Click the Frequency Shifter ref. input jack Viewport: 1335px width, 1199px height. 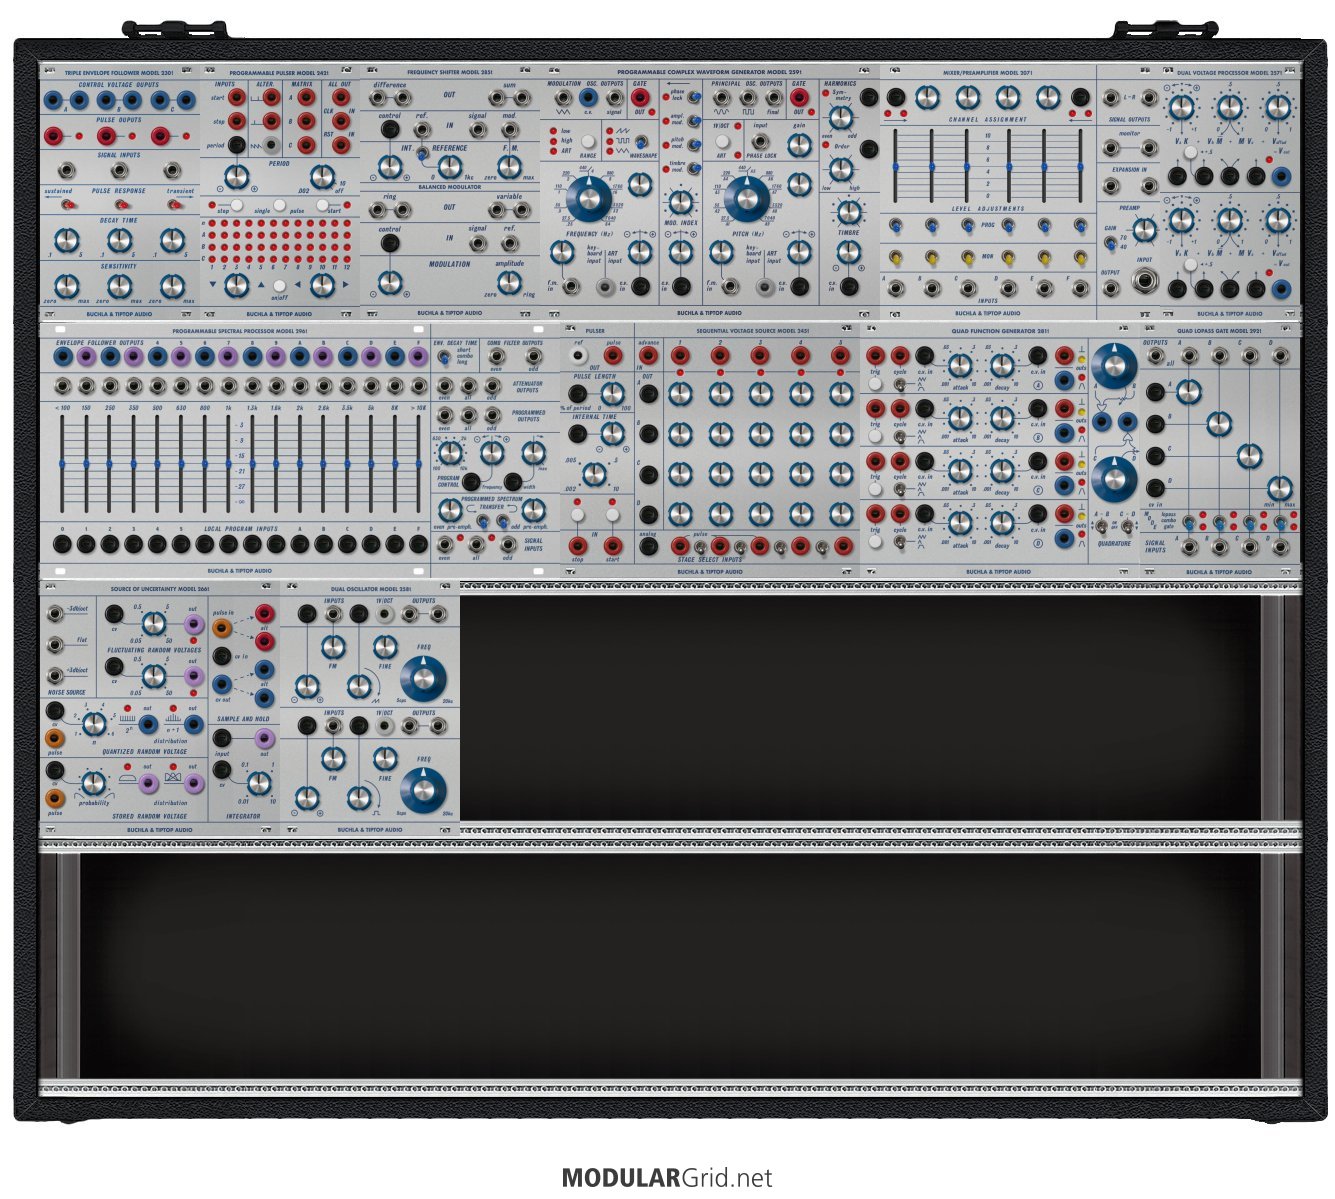pyautogui.click(x=422, y=131)
